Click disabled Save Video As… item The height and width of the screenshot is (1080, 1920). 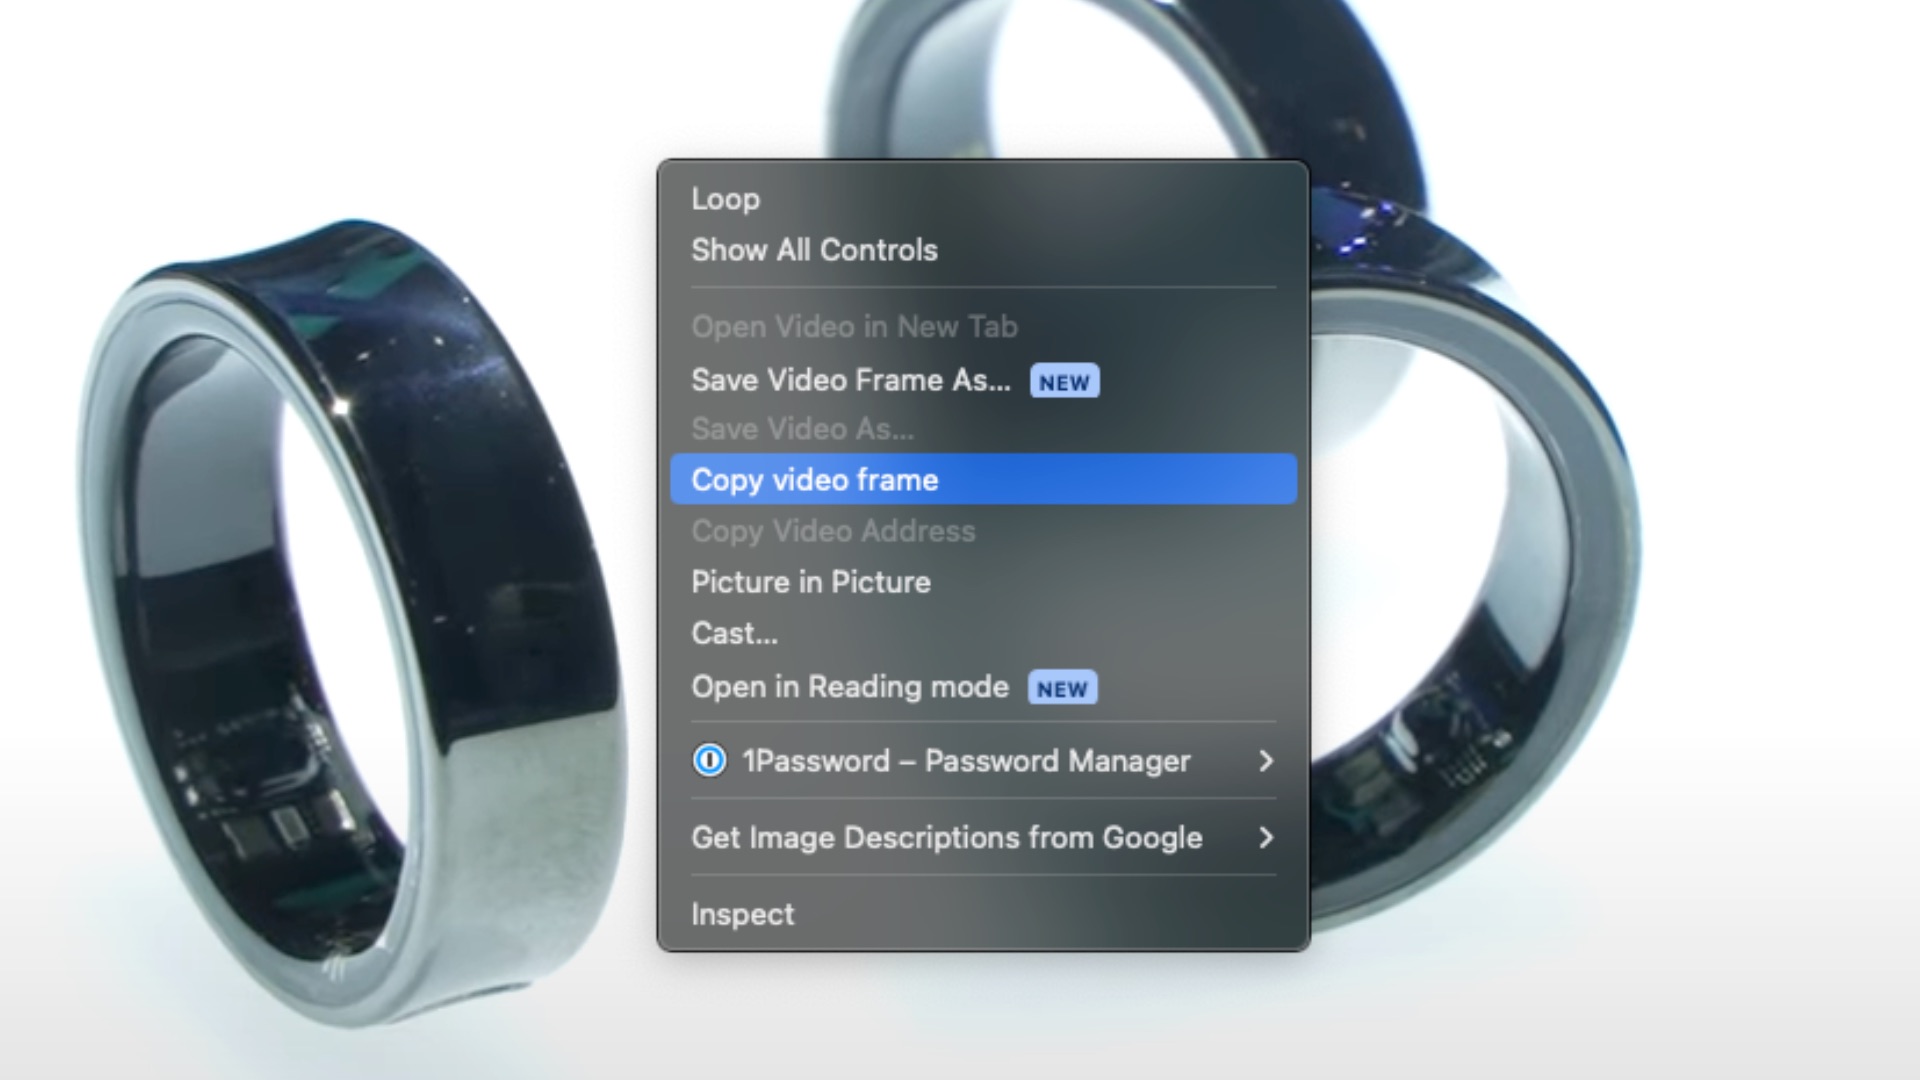point(802,430)
